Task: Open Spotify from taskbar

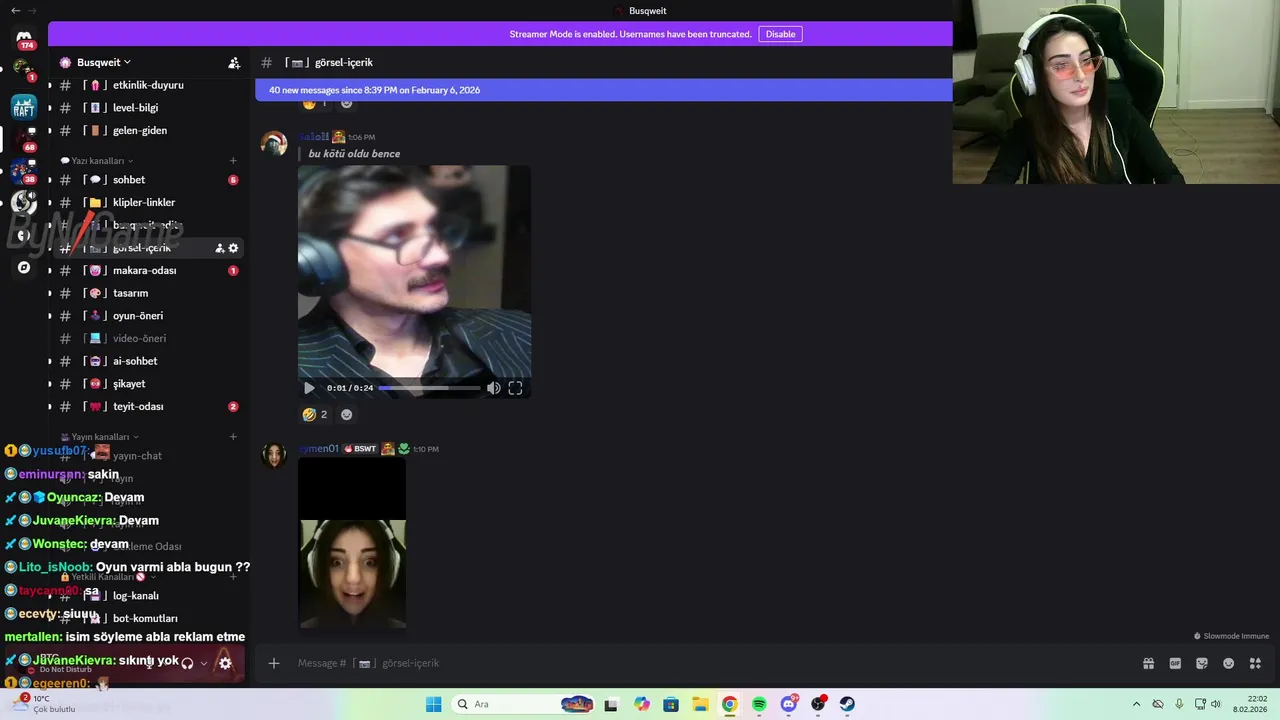Action: click(759, 704)
